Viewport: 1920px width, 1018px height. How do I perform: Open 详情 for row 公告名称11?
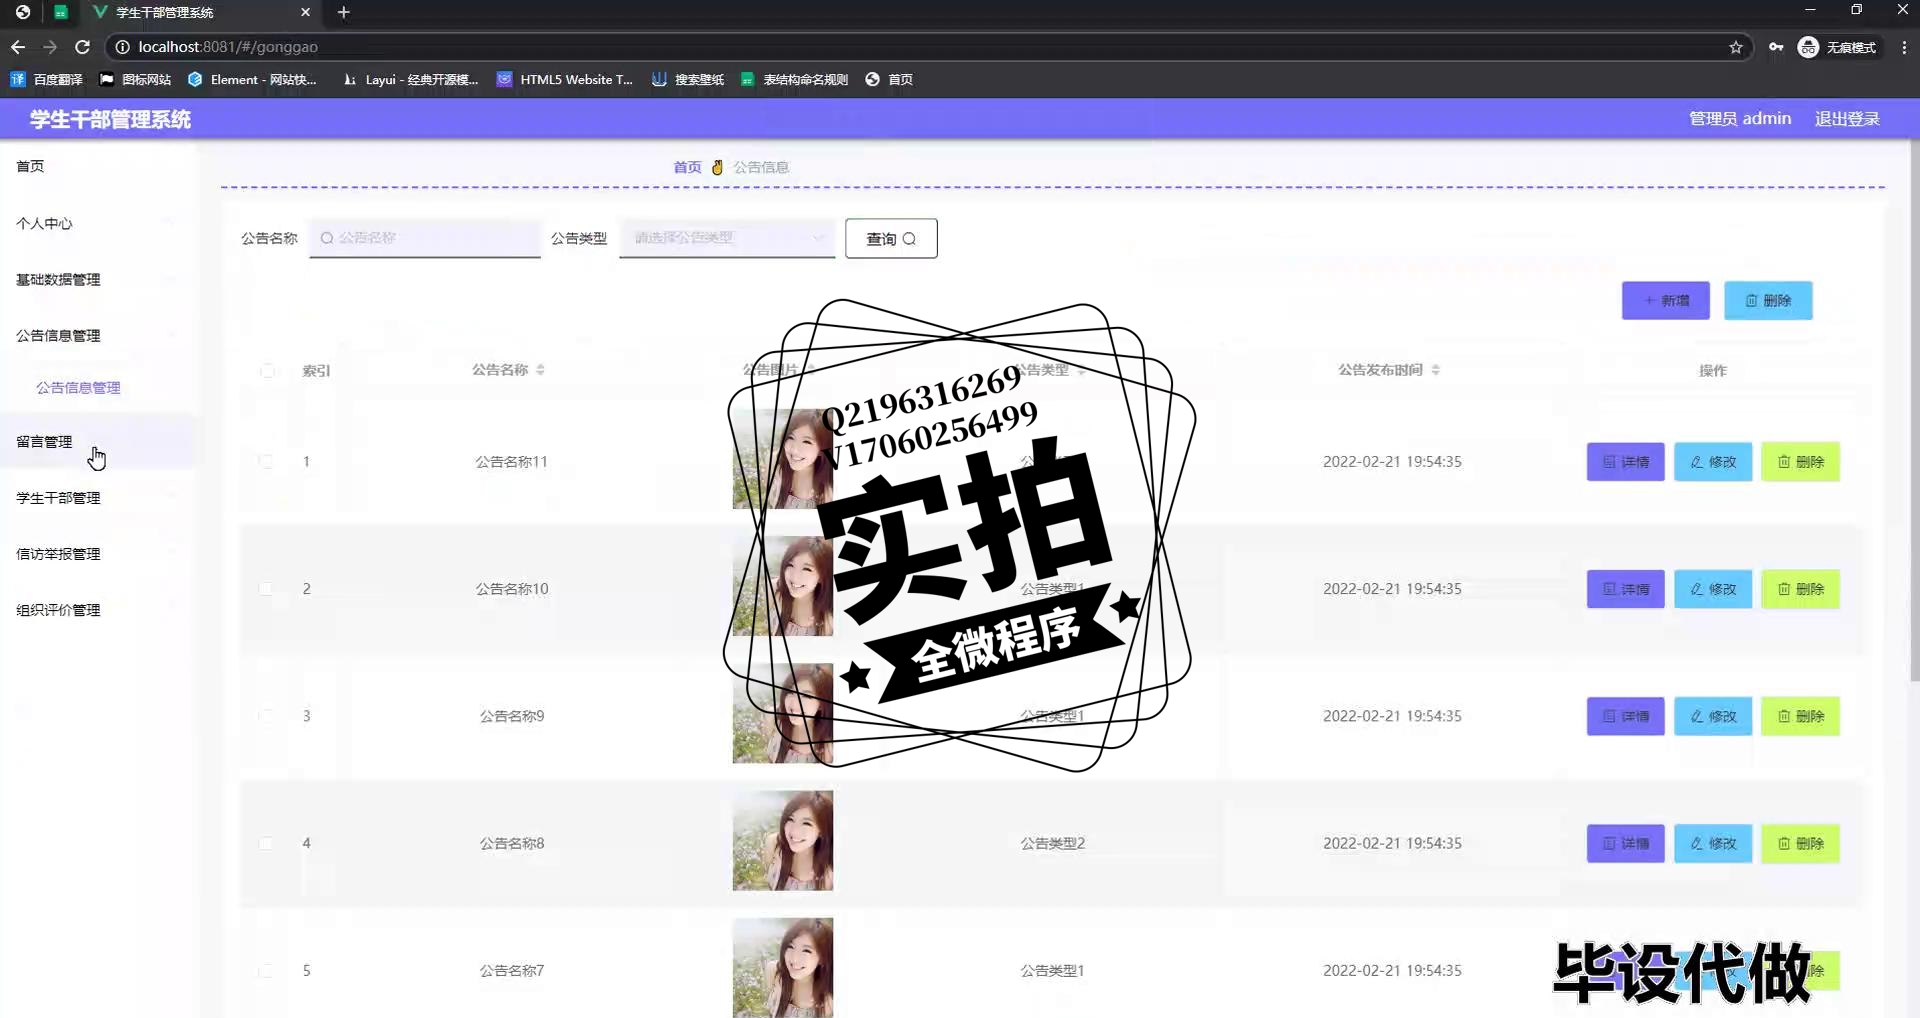pos(1626,462)
